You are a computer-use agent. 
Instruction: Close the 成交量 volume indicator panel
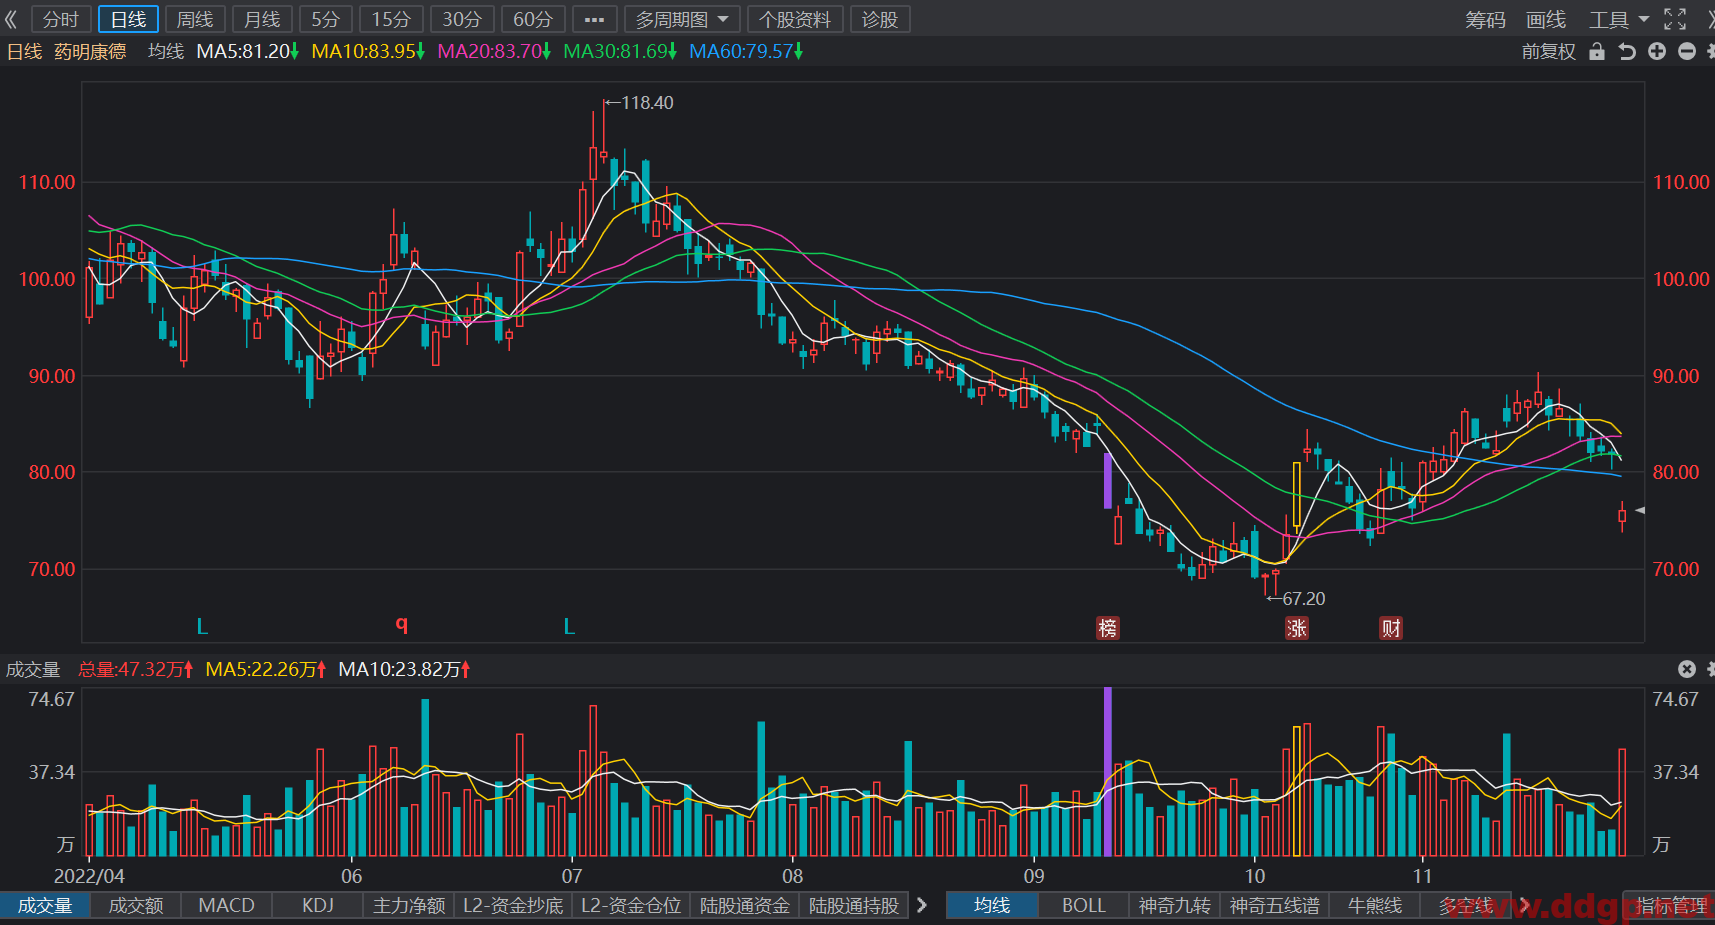[1687, 669]
